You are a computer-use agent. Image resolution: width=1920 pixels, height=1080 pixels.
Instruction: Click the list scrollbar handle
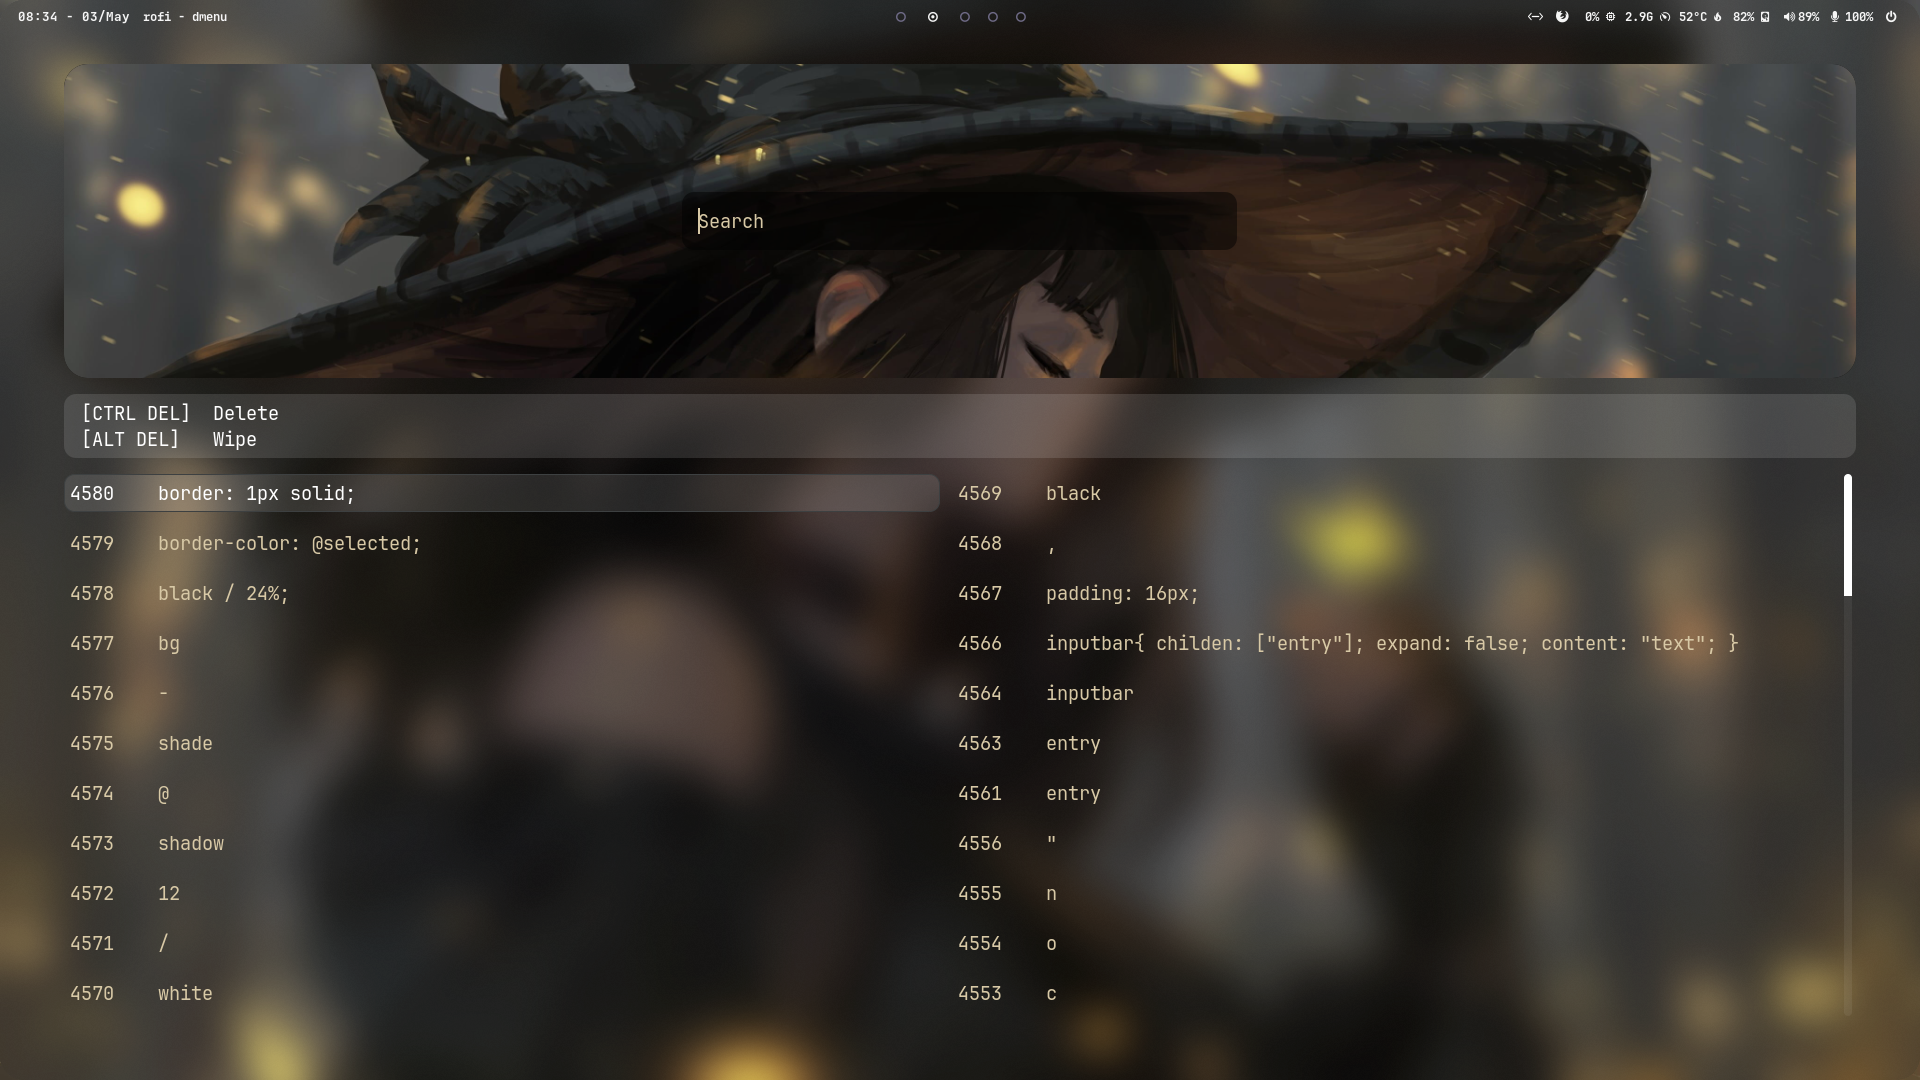coord(1847,536)
